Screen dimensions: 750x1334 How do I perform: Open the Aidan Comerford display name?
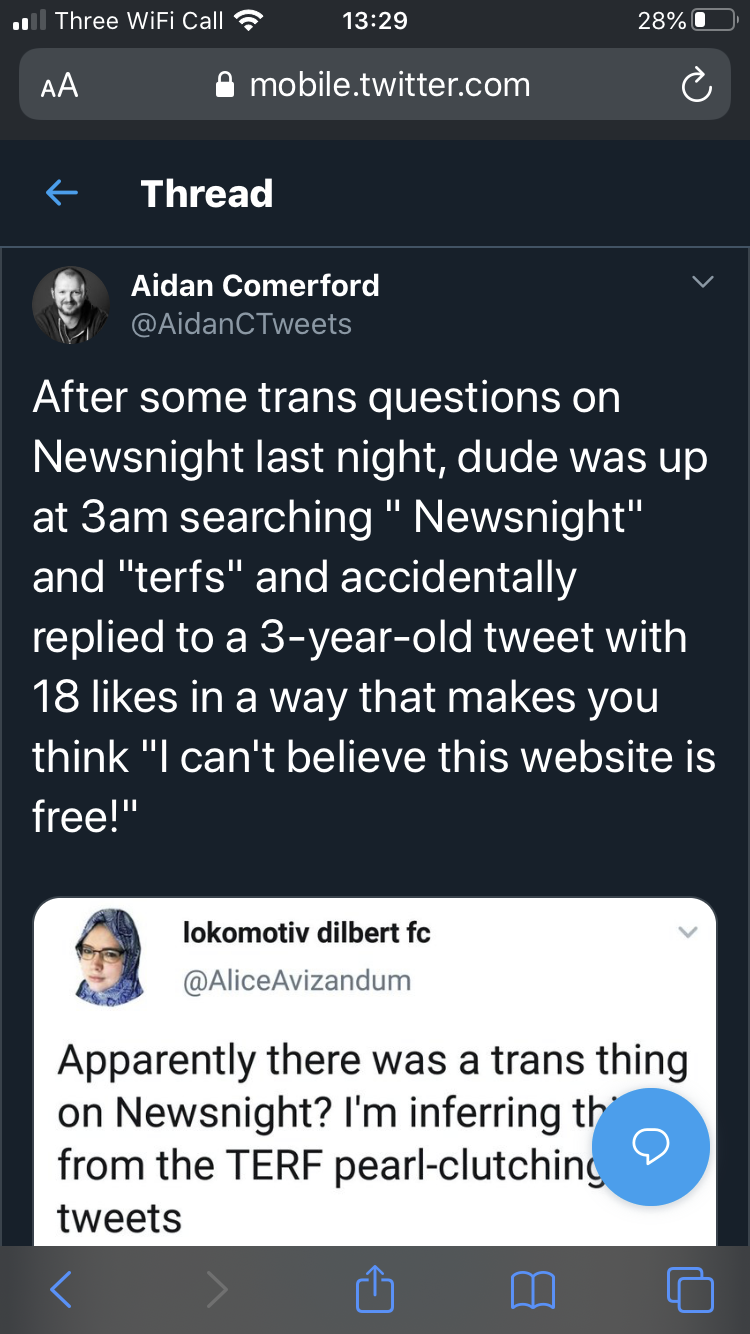pyautogui.click(x=255, y=285)
